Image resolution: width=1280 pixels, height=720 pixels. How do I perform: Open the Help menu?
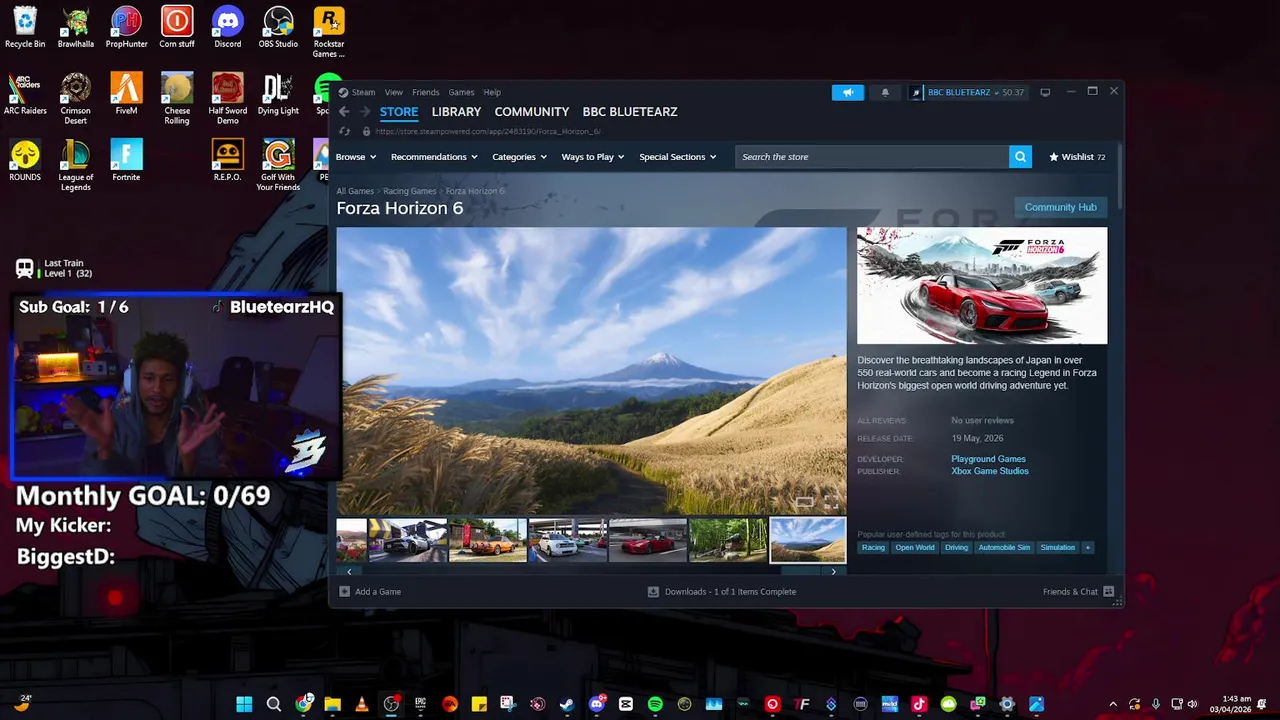coord(492,92)
